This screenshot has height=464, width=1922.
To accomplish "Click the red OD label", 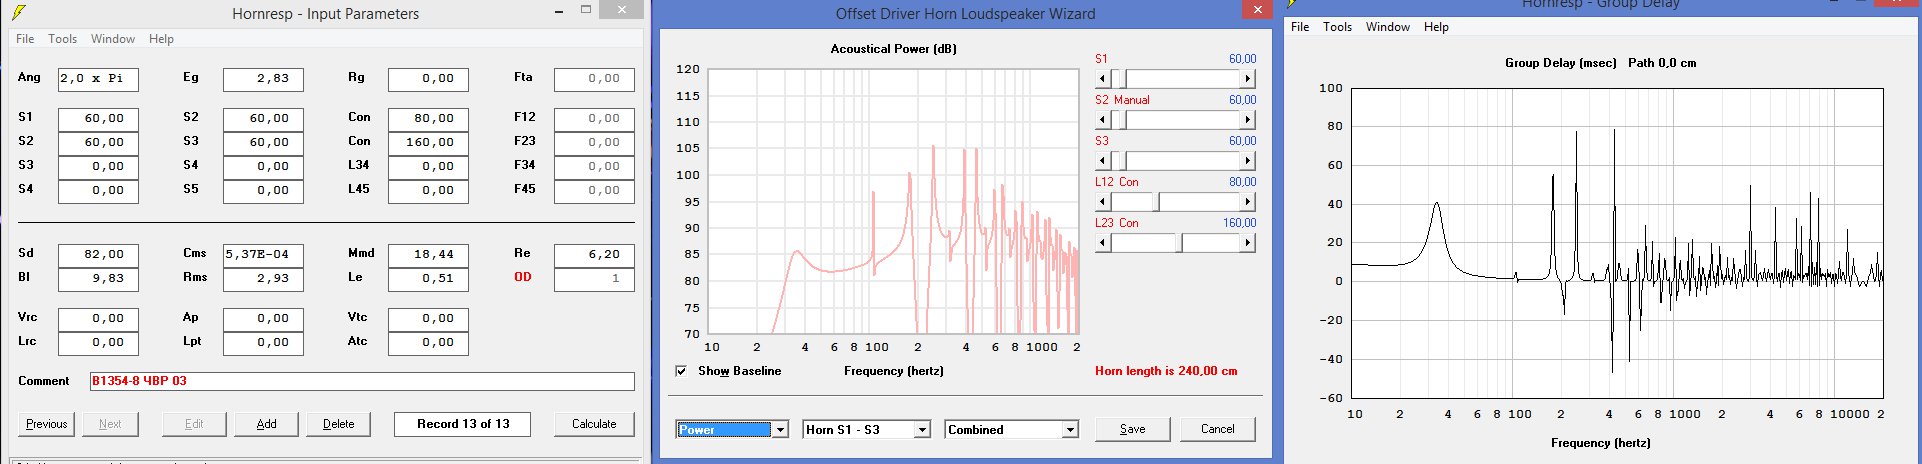I will point(523,277).
